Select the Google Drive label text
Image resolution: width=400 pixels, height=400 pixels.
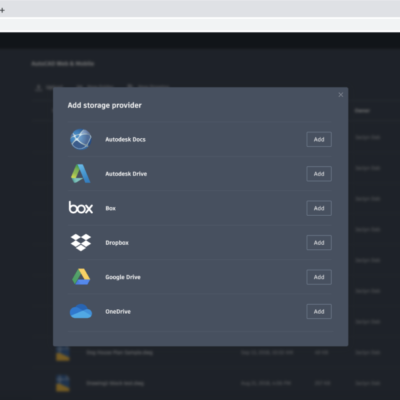[123, 277]
